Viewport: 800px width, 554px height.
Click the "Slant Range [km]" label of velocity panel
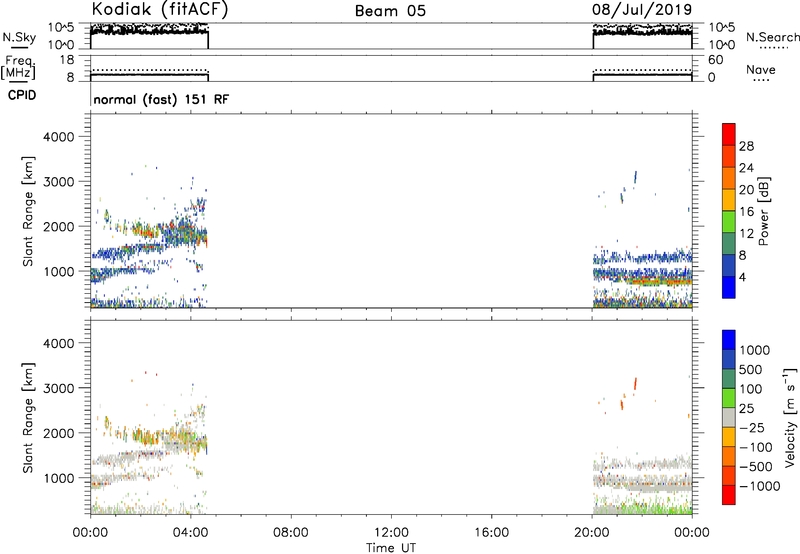[28, 417]
